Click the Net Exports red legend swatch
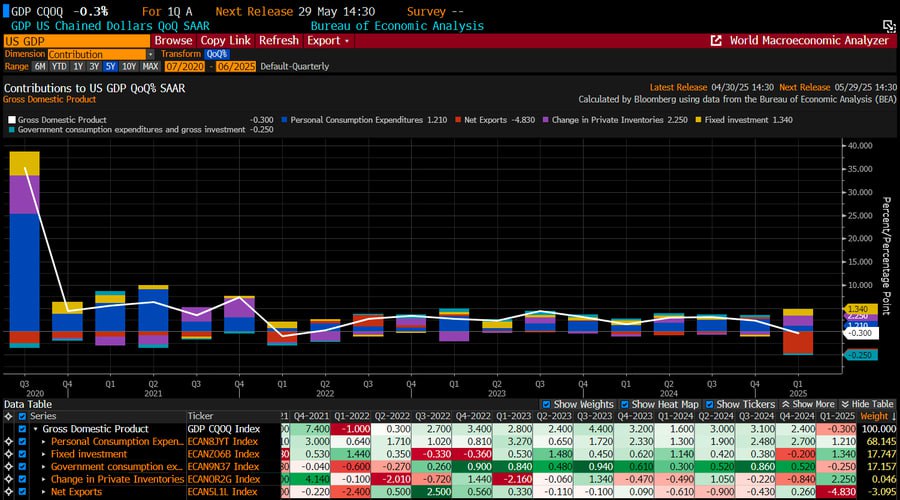Viewport: 900px width, 500px height. click(456, 119)
